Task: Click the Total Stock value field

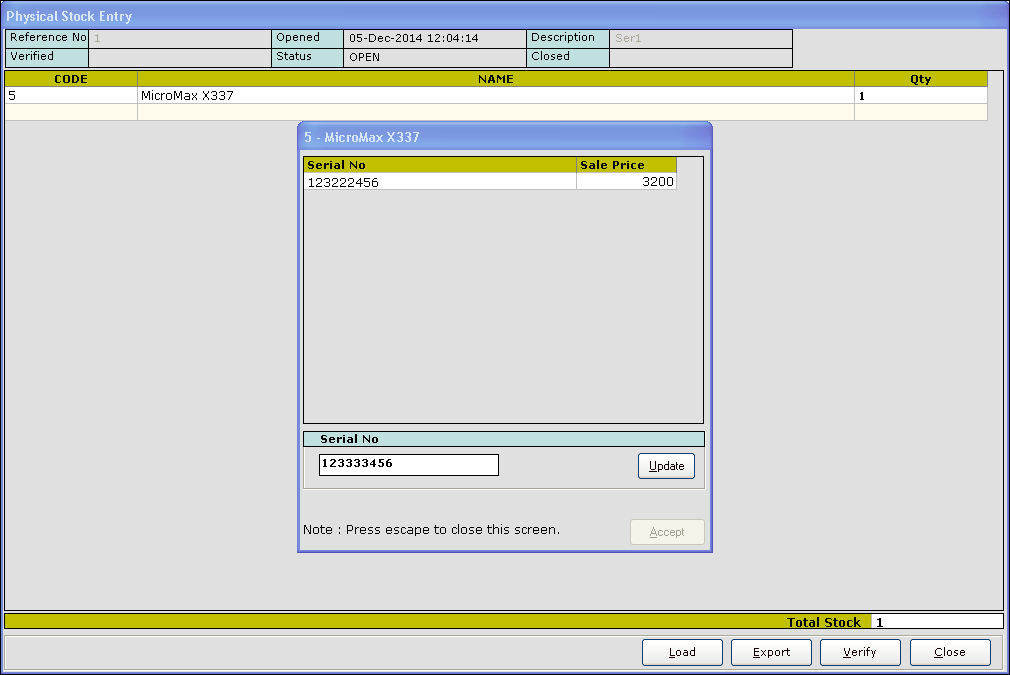Action: tap(937, 622)
